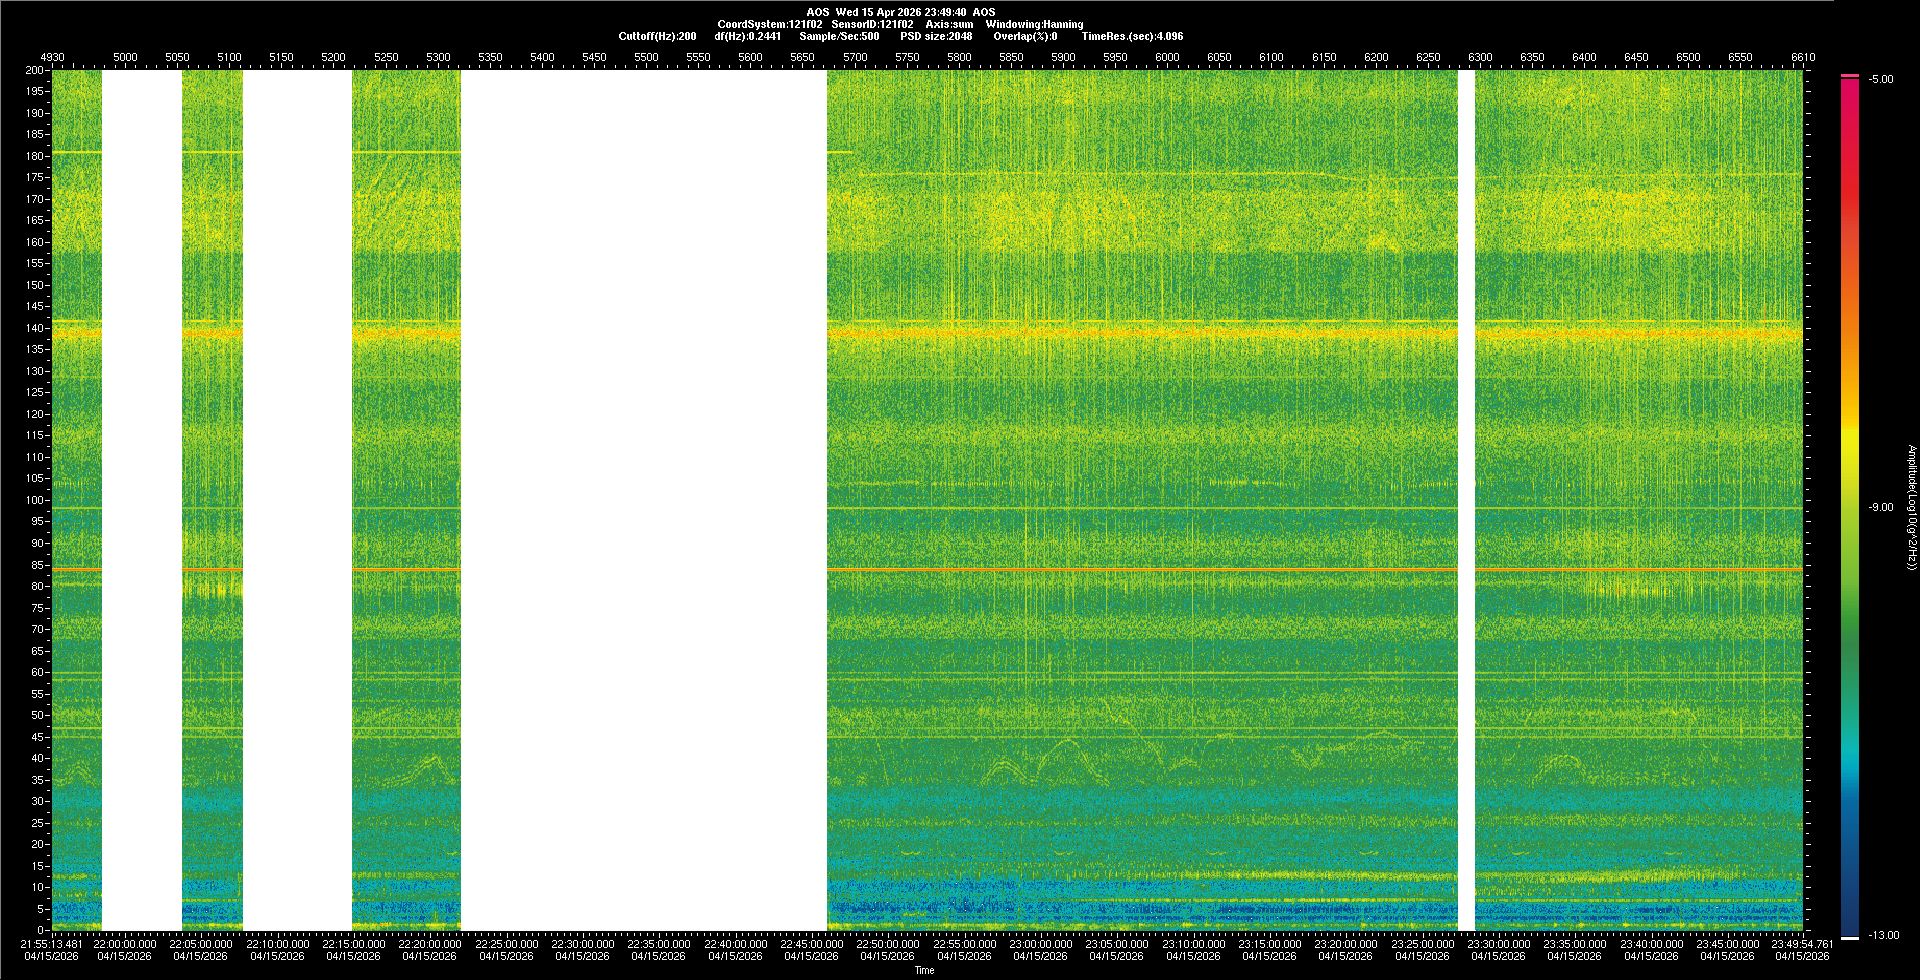The height and width of the screenshot is (980, 1920).
Task: Select the 23:30:00.000 time axis label
Action: pos(1498,943)
